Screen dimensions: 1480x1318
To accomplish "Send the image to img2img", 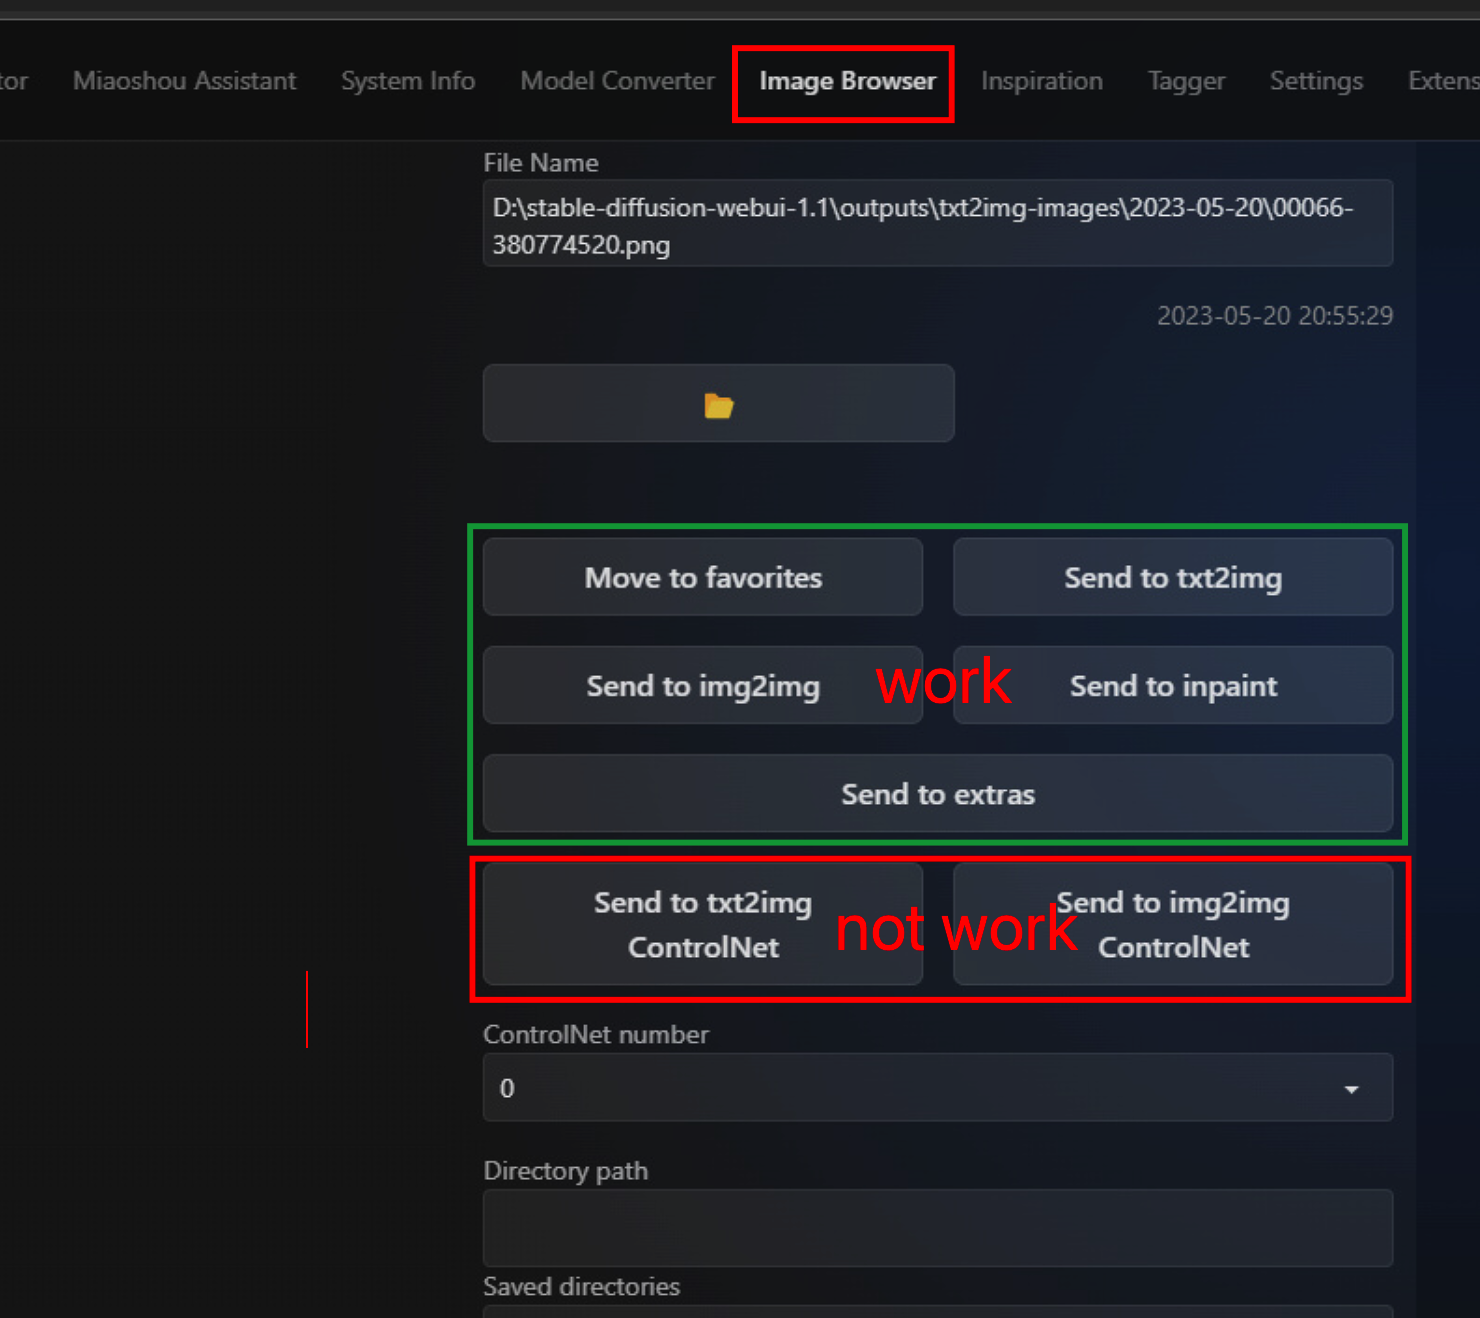I will 702,686.
